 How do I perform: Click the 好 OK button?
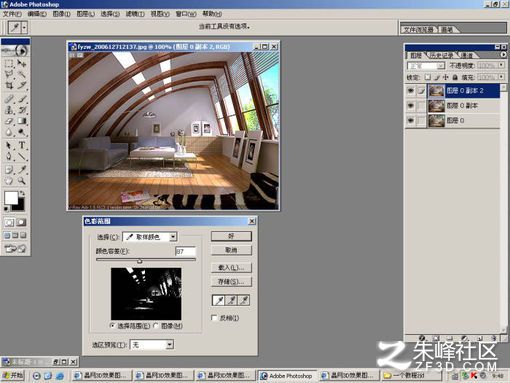(231, 236)
